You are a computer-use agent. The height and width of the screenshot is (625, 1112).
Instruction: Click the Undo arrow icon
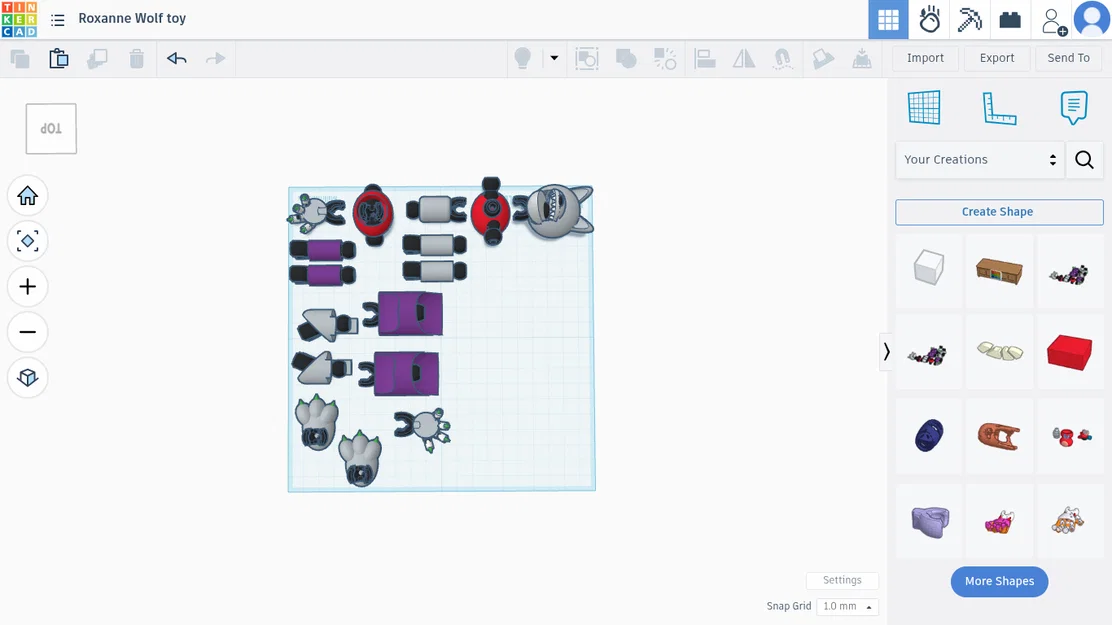coord(177,58)
